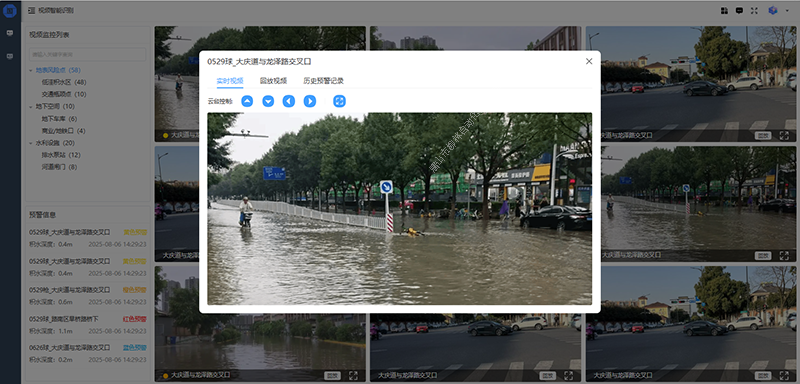Select 排水泵站 (12) in the tree

coord(61,155)
